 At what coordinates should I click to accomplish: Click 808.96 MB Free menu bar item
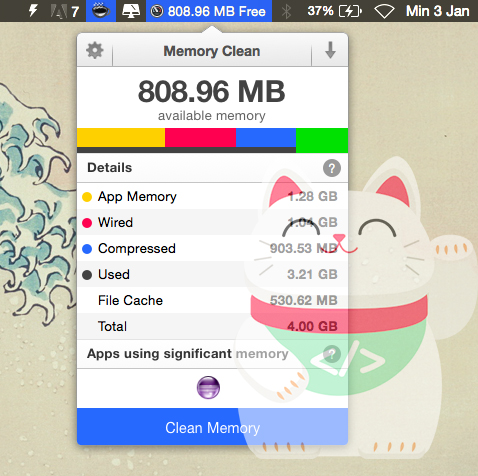tap(209, 11)
